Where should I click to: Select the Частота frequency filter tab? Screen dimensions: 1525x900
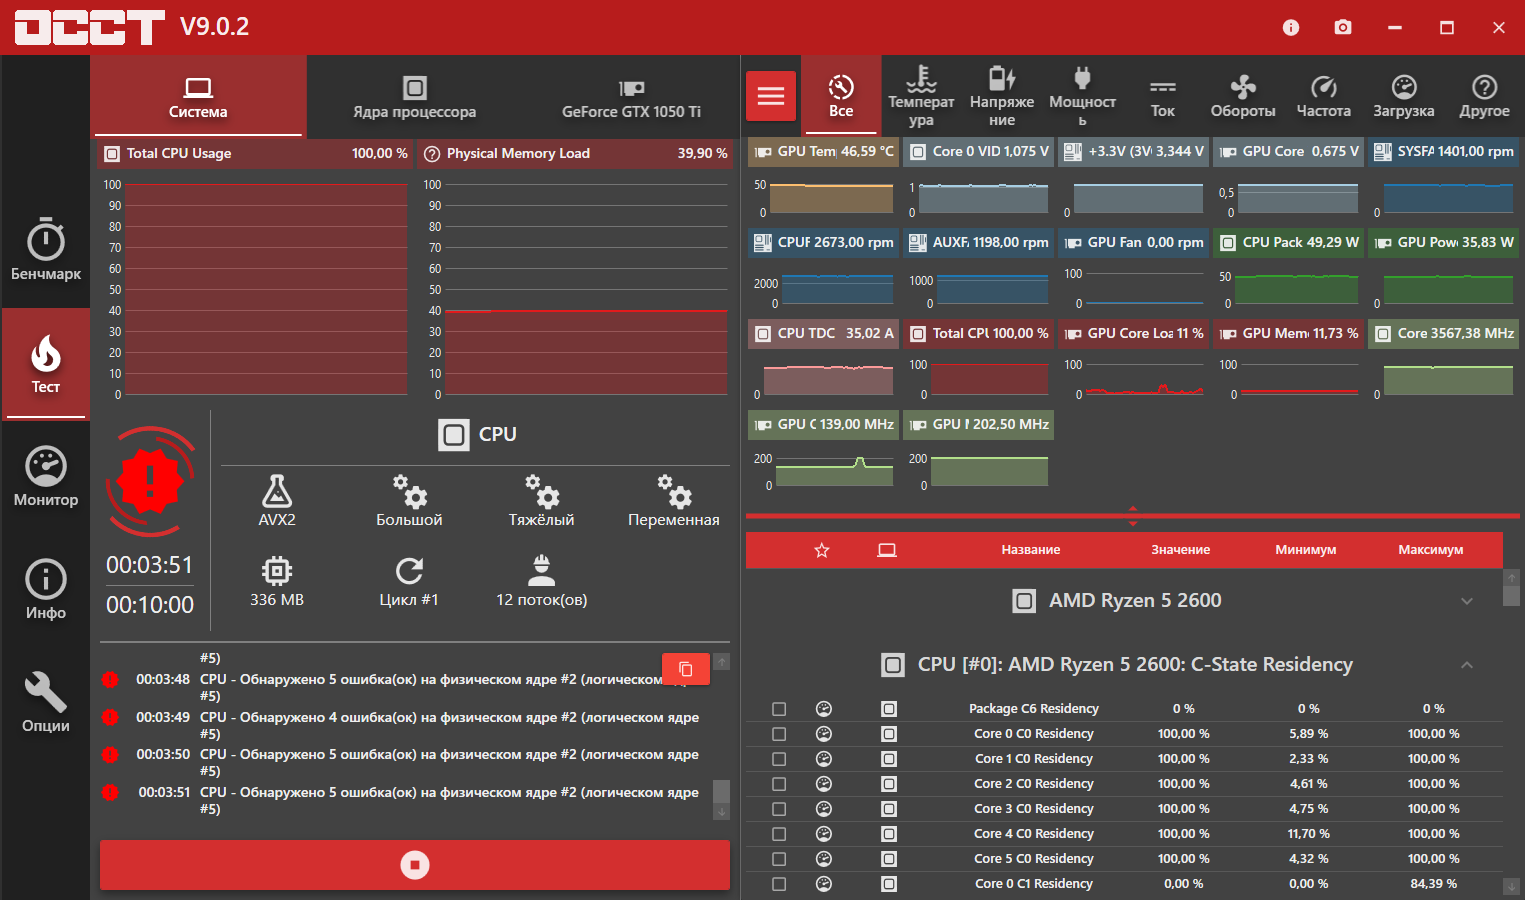(x=1324, y=96)
